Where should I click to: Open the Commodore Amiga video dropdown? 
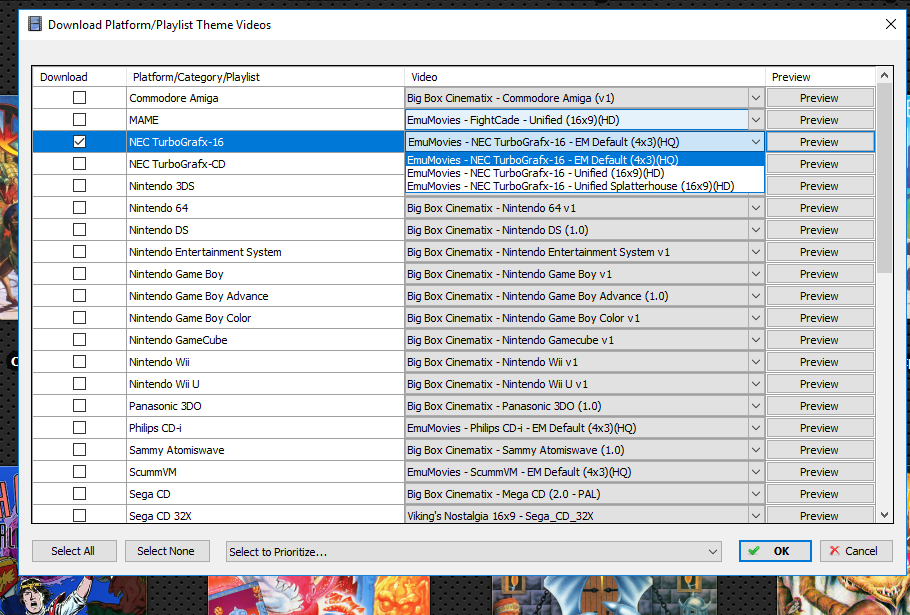coord(756,98)
